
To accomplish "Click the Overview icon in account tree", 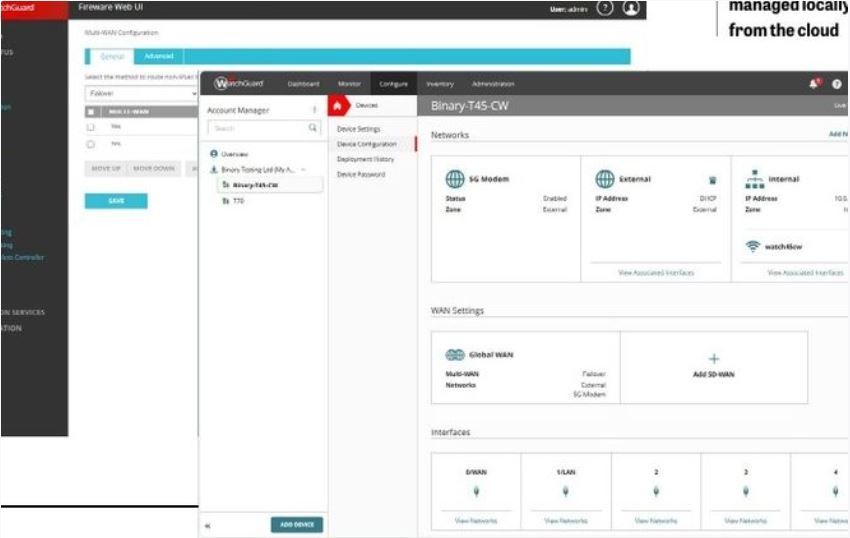I will (x=214, y=154).
